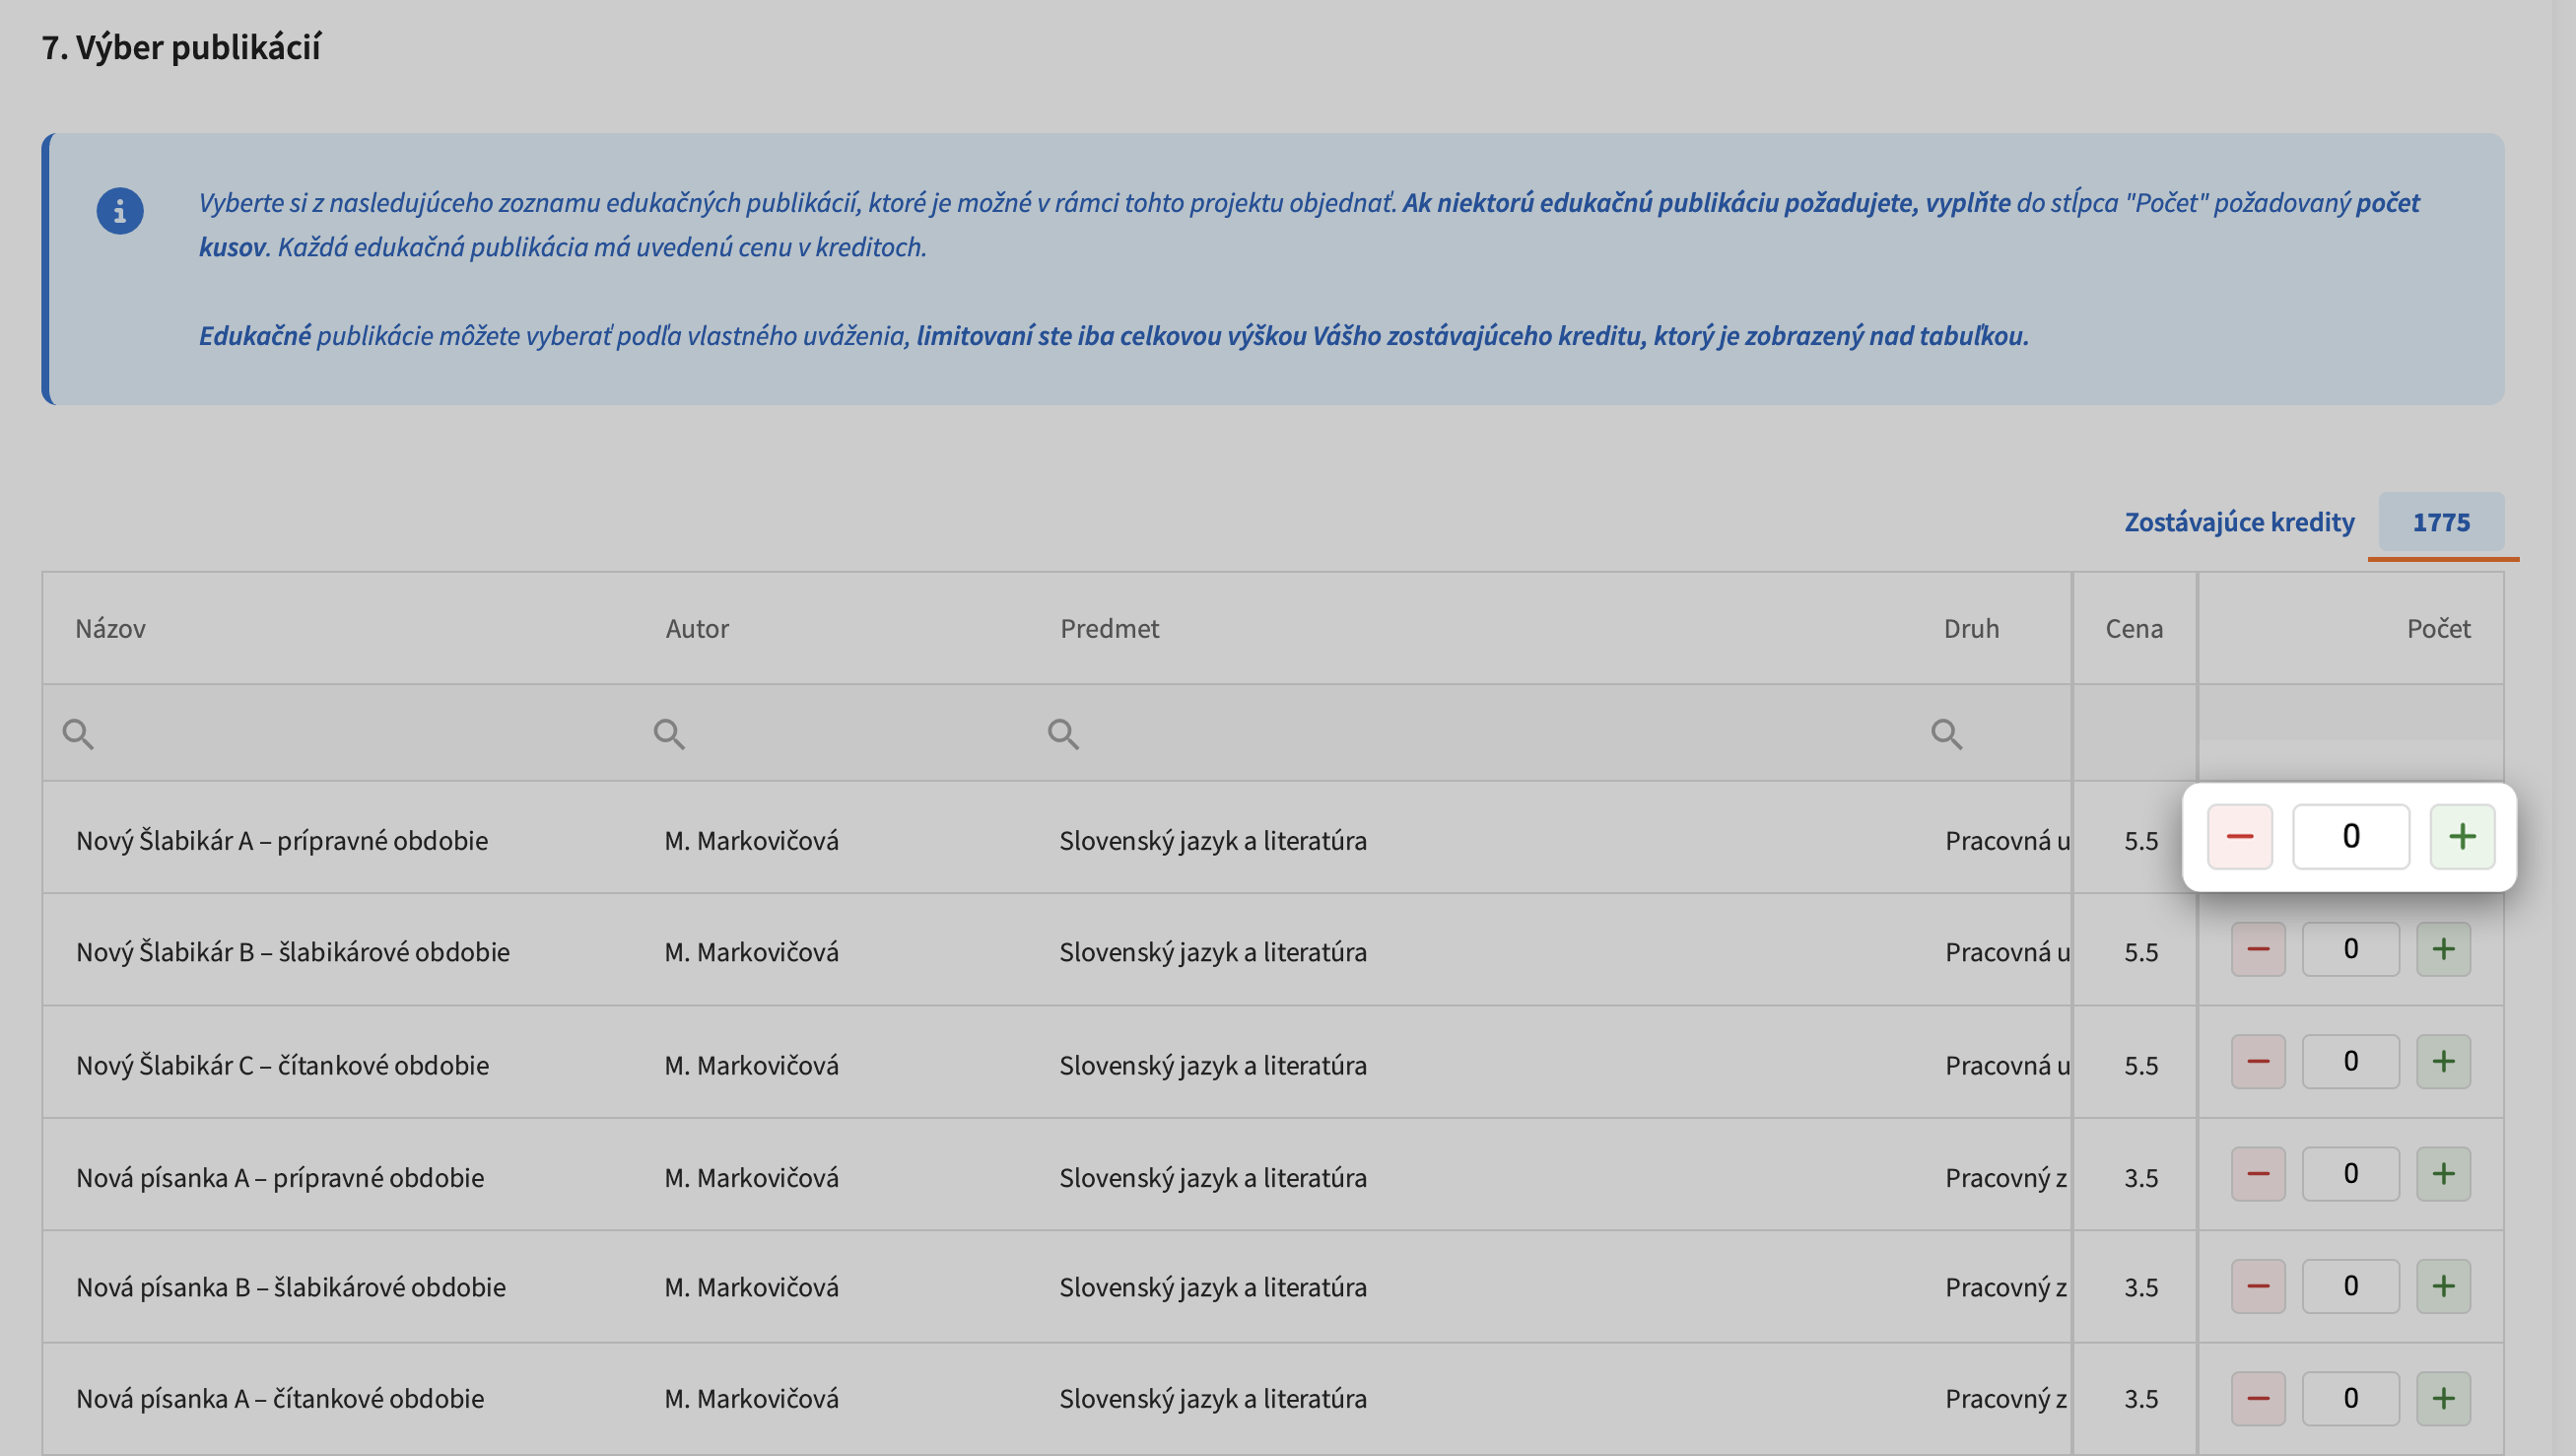Decrement Nová písanka A čítankové obdobie count

coord(2258,1398)
